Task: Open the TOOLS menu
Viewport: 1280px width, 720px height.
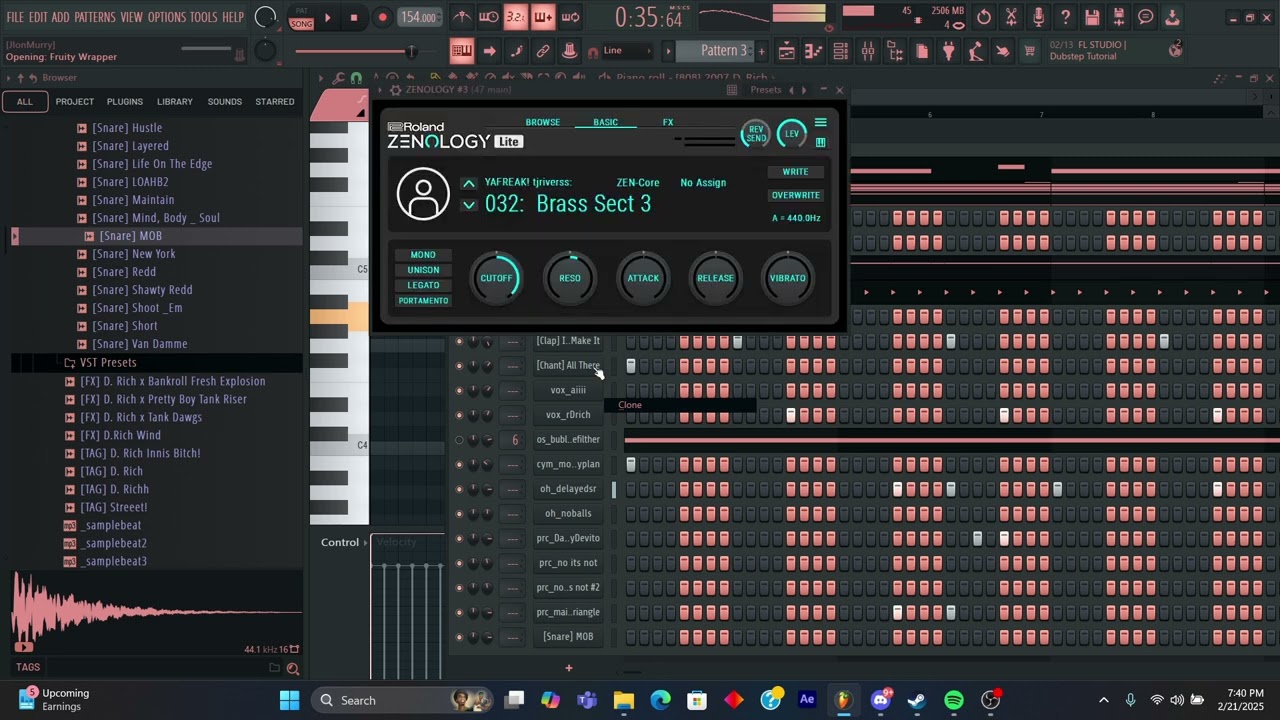Action: pos(203,17)
